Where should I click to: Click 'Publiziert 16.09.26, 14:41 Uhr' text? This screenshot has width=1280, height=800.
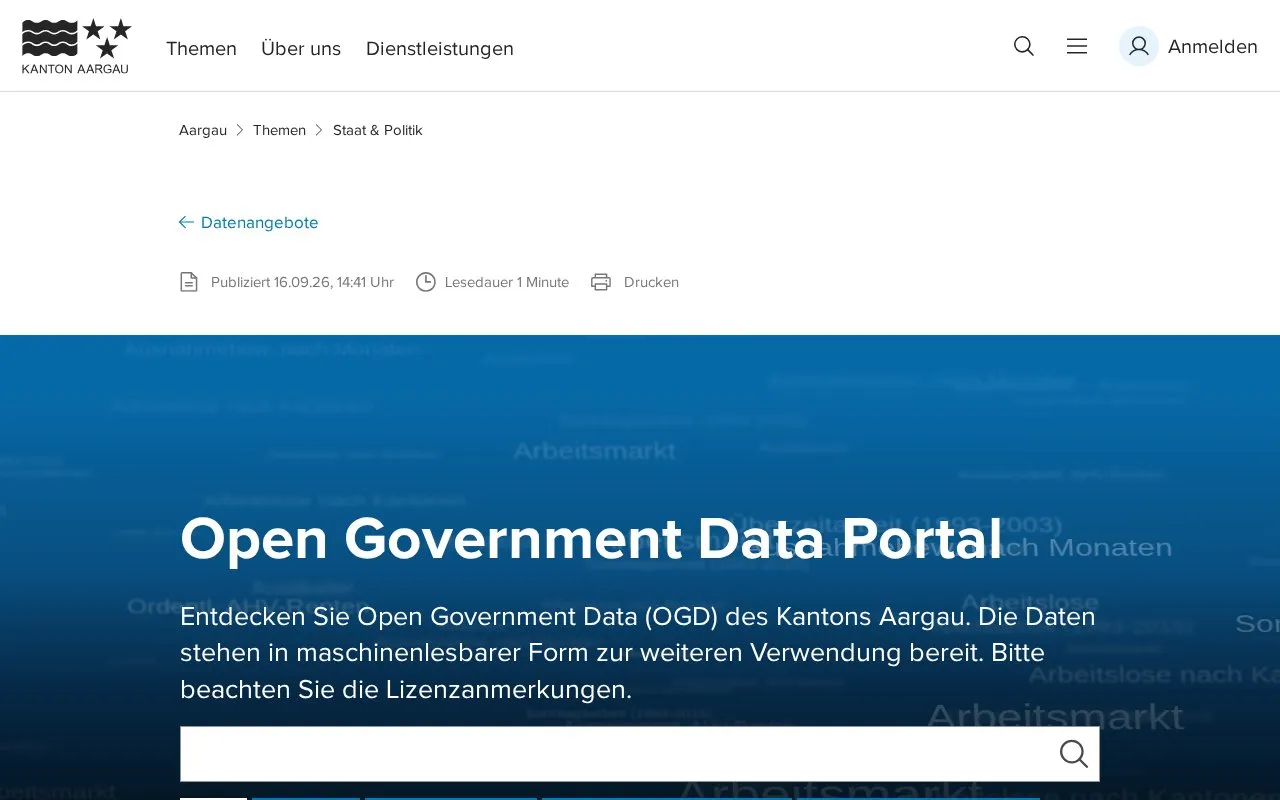click(302, 282)
